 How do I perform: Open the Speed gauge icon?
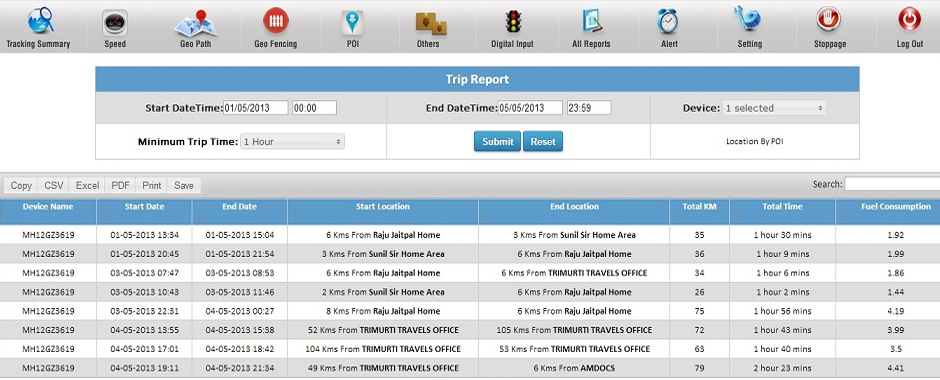coord(115,23)
